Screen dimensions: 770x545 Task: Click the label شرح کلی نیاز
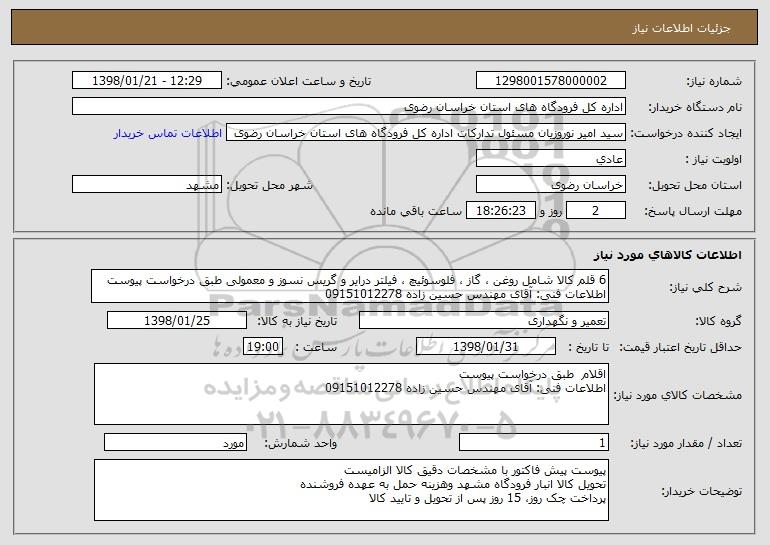pos(706,288)
